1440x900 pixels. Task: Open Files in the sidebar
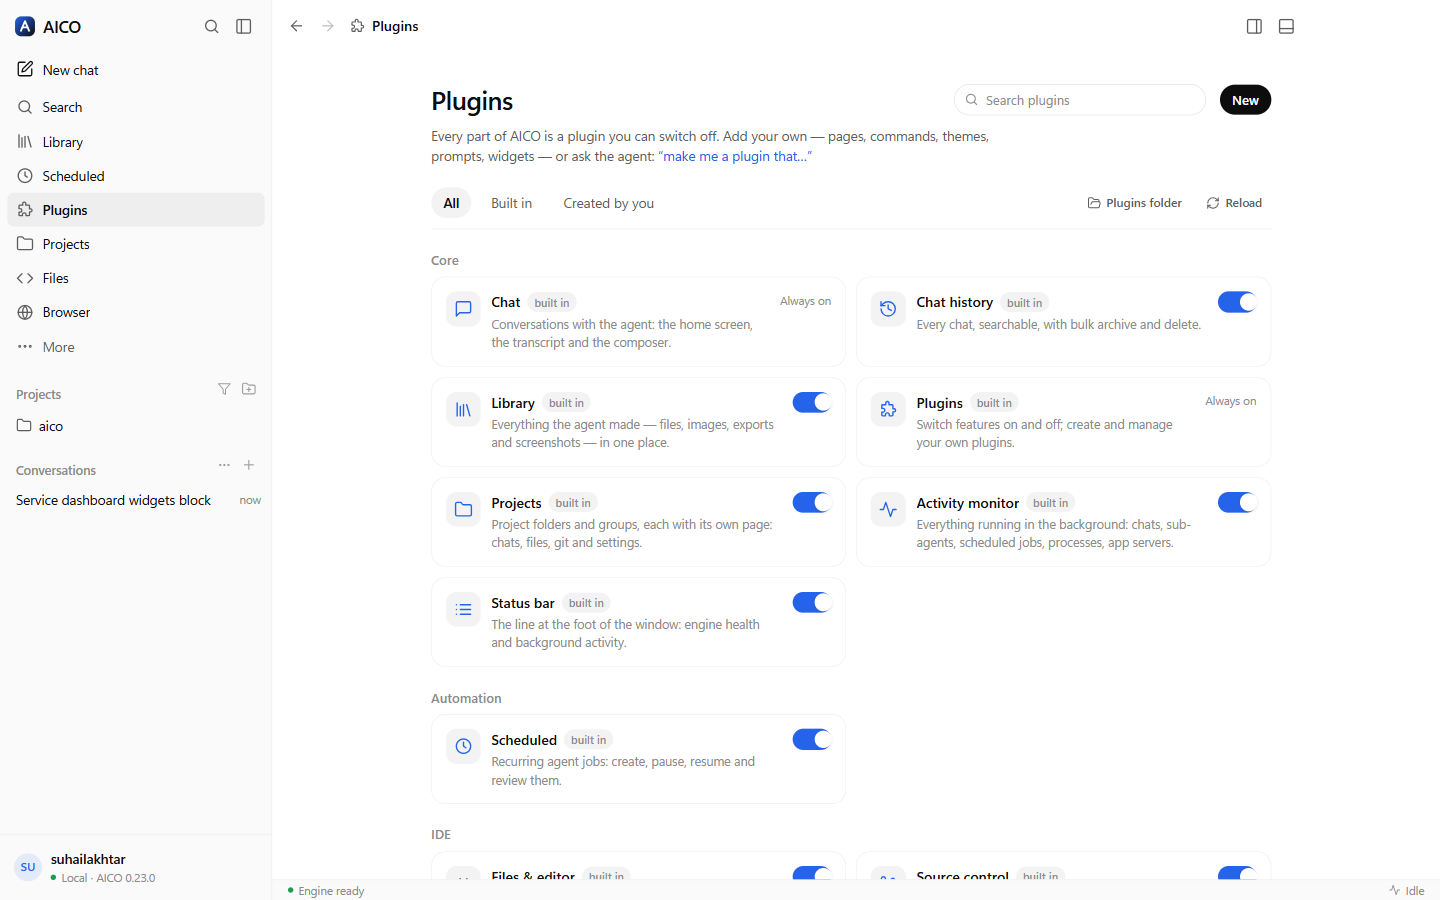click(x=136, y=278)
